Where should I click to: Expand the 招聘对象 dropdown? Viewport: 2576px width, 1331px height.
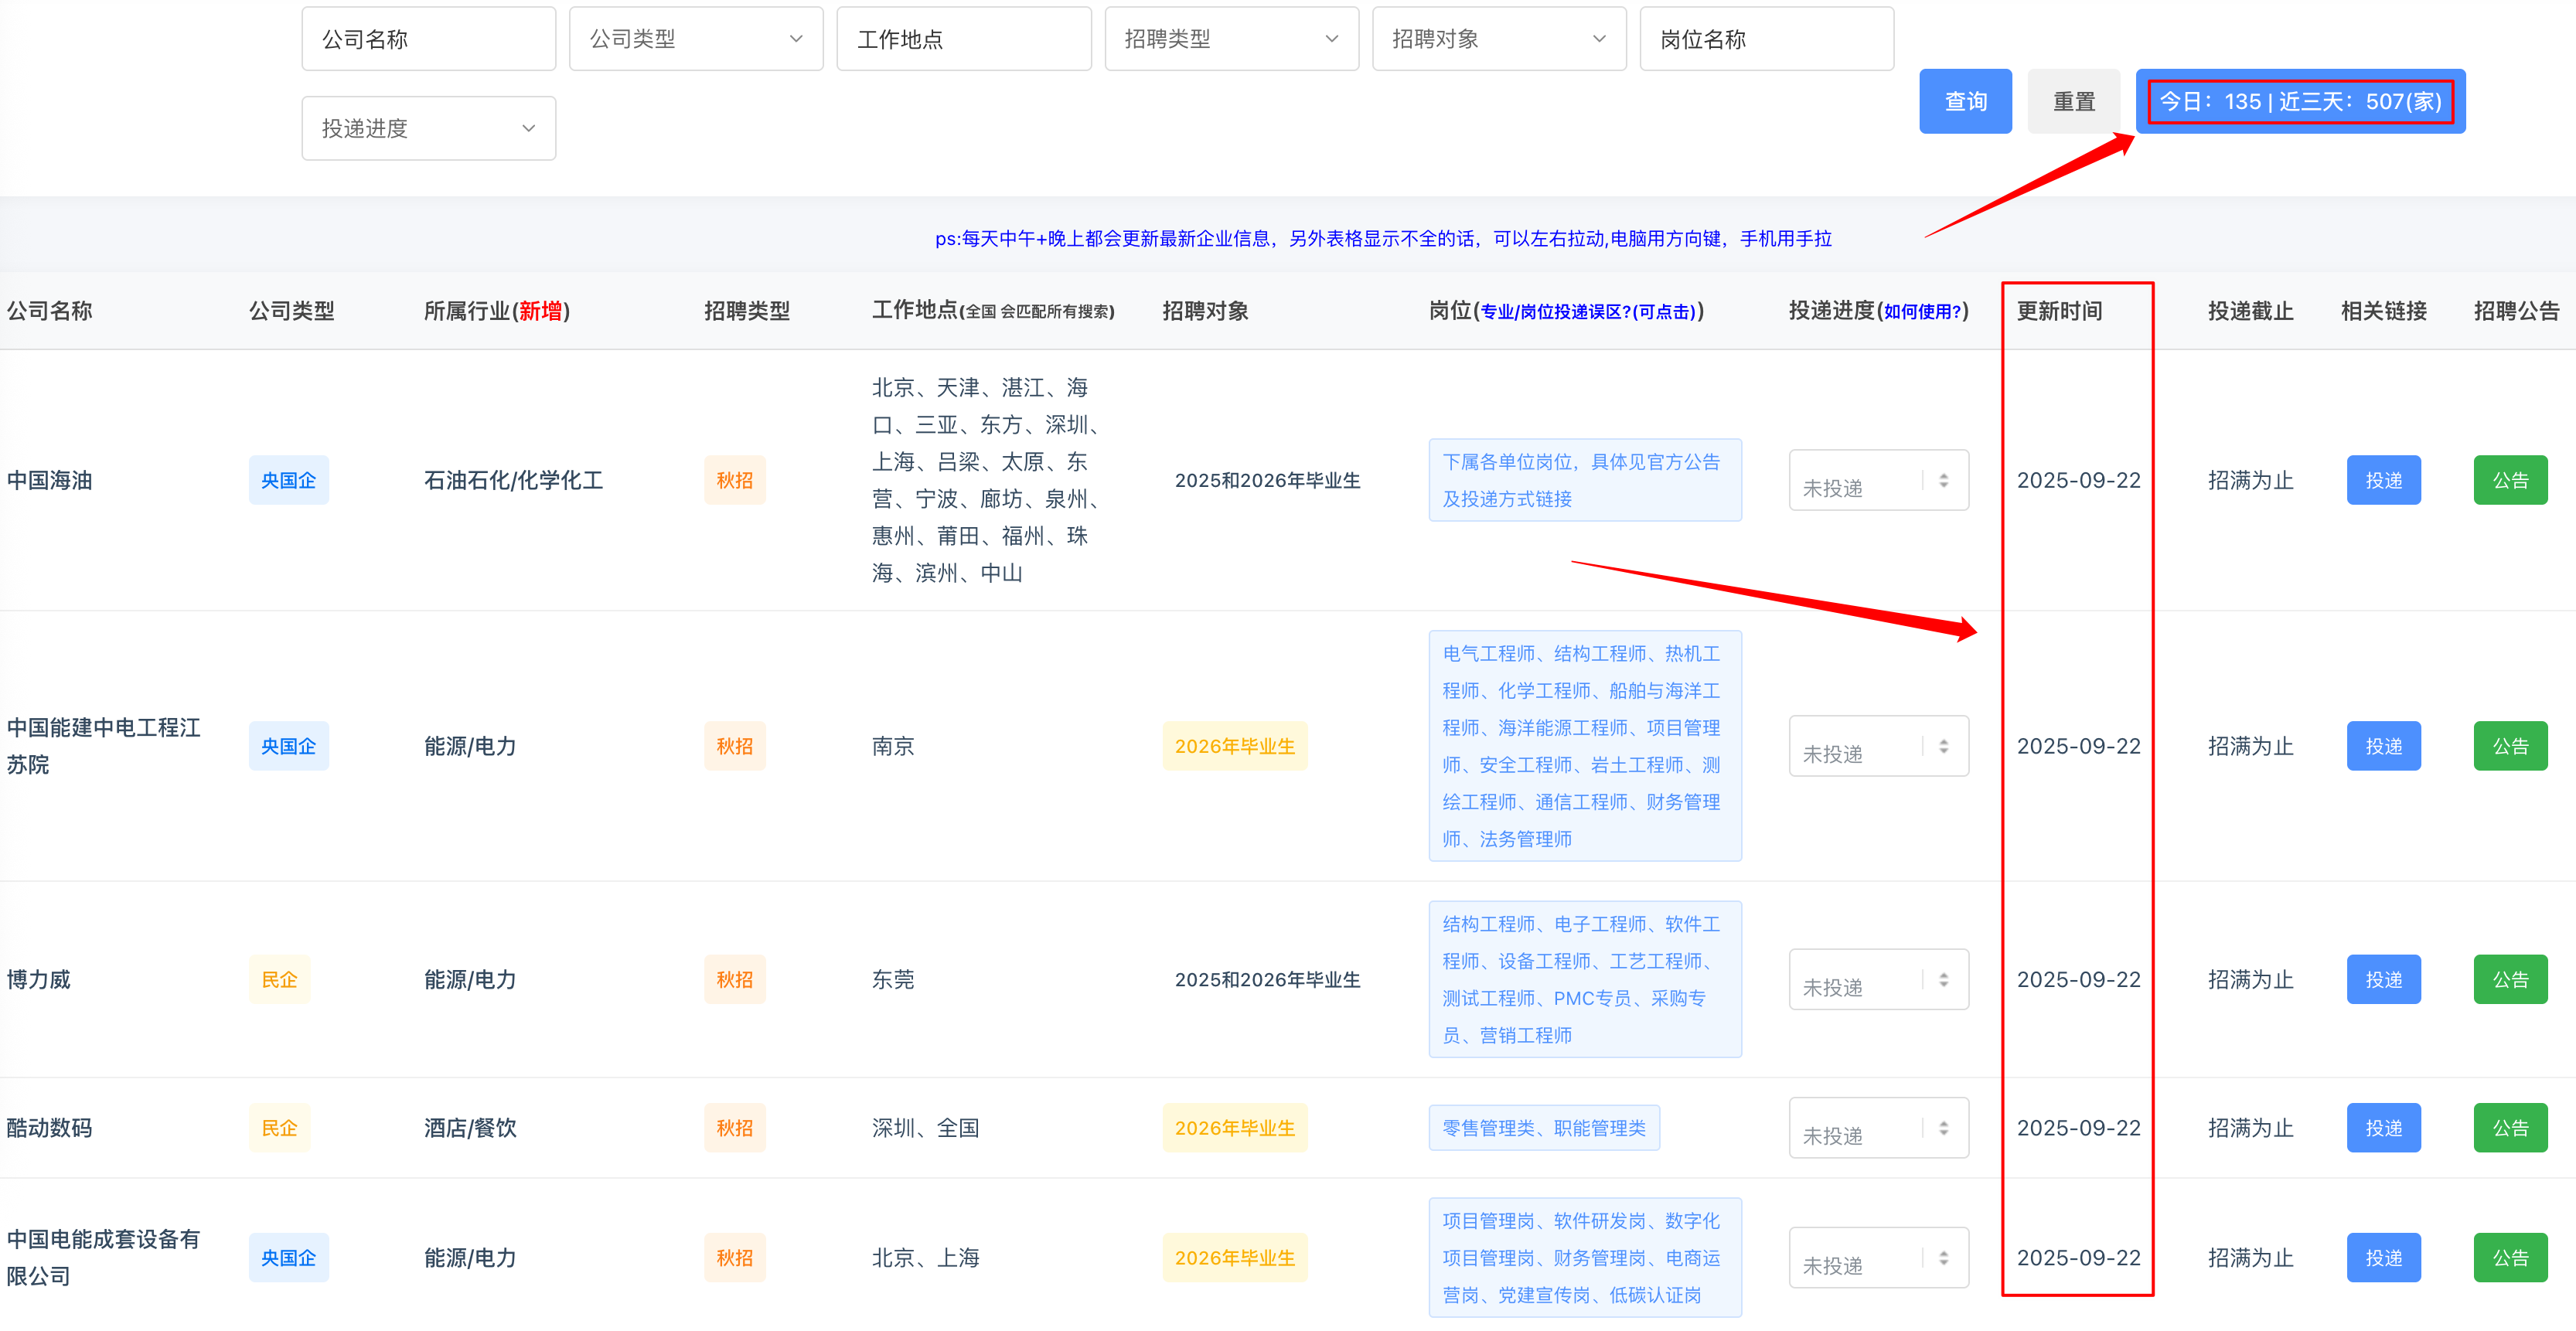coord(1499,38)
